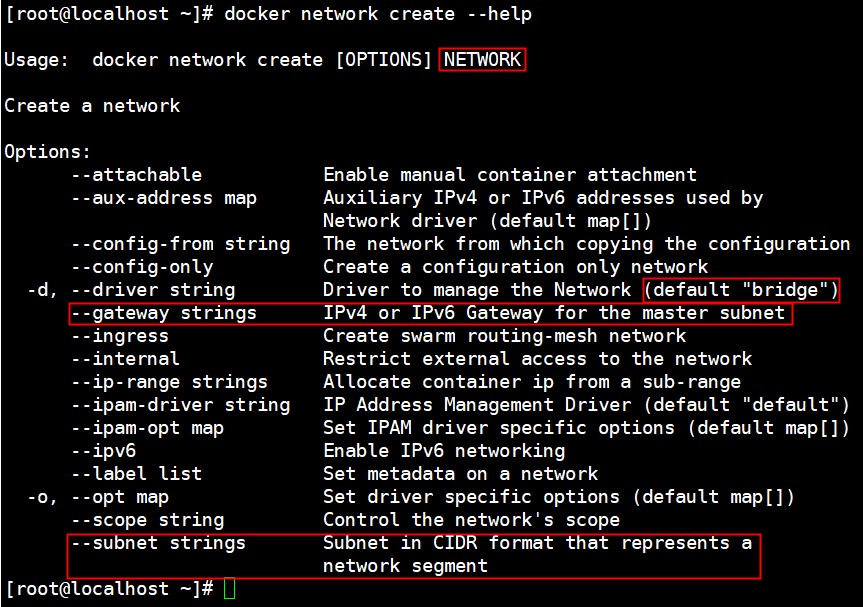
Task: Click the red-boxed NETWORK argument in Usage
Action: tap(482, 60)
